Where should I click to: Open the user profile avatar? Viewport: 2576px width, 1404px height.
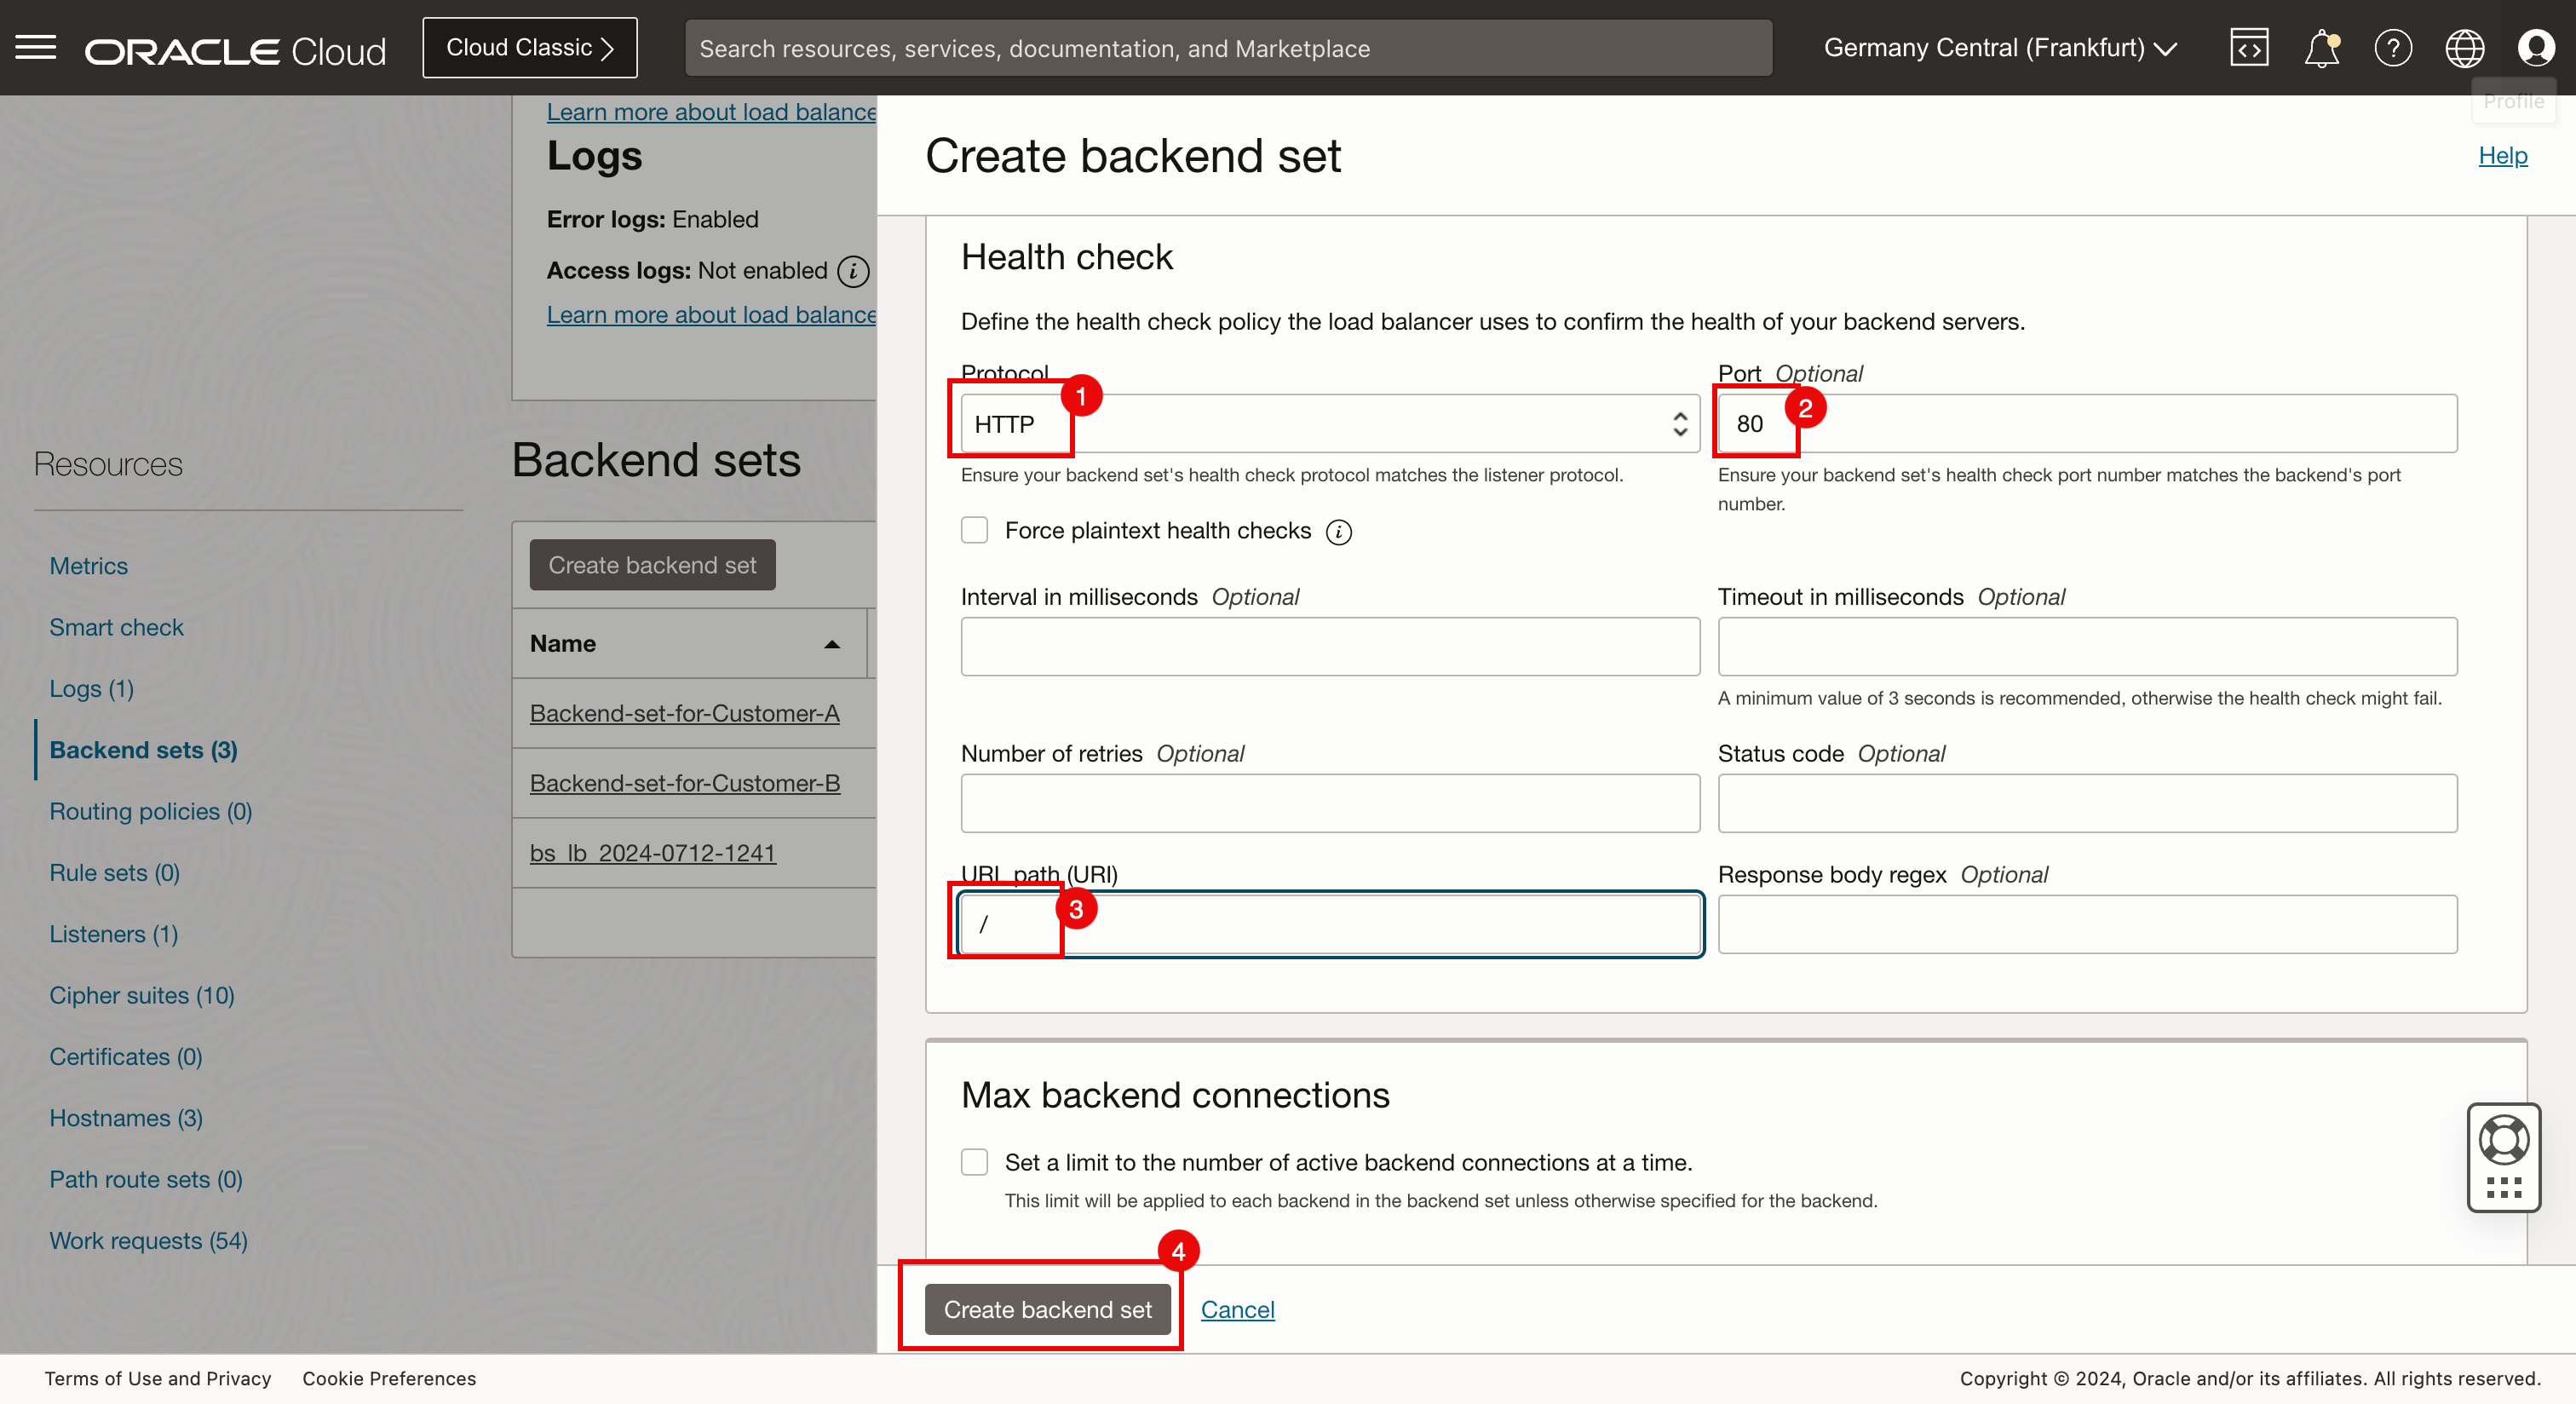tap(2535, 47)
